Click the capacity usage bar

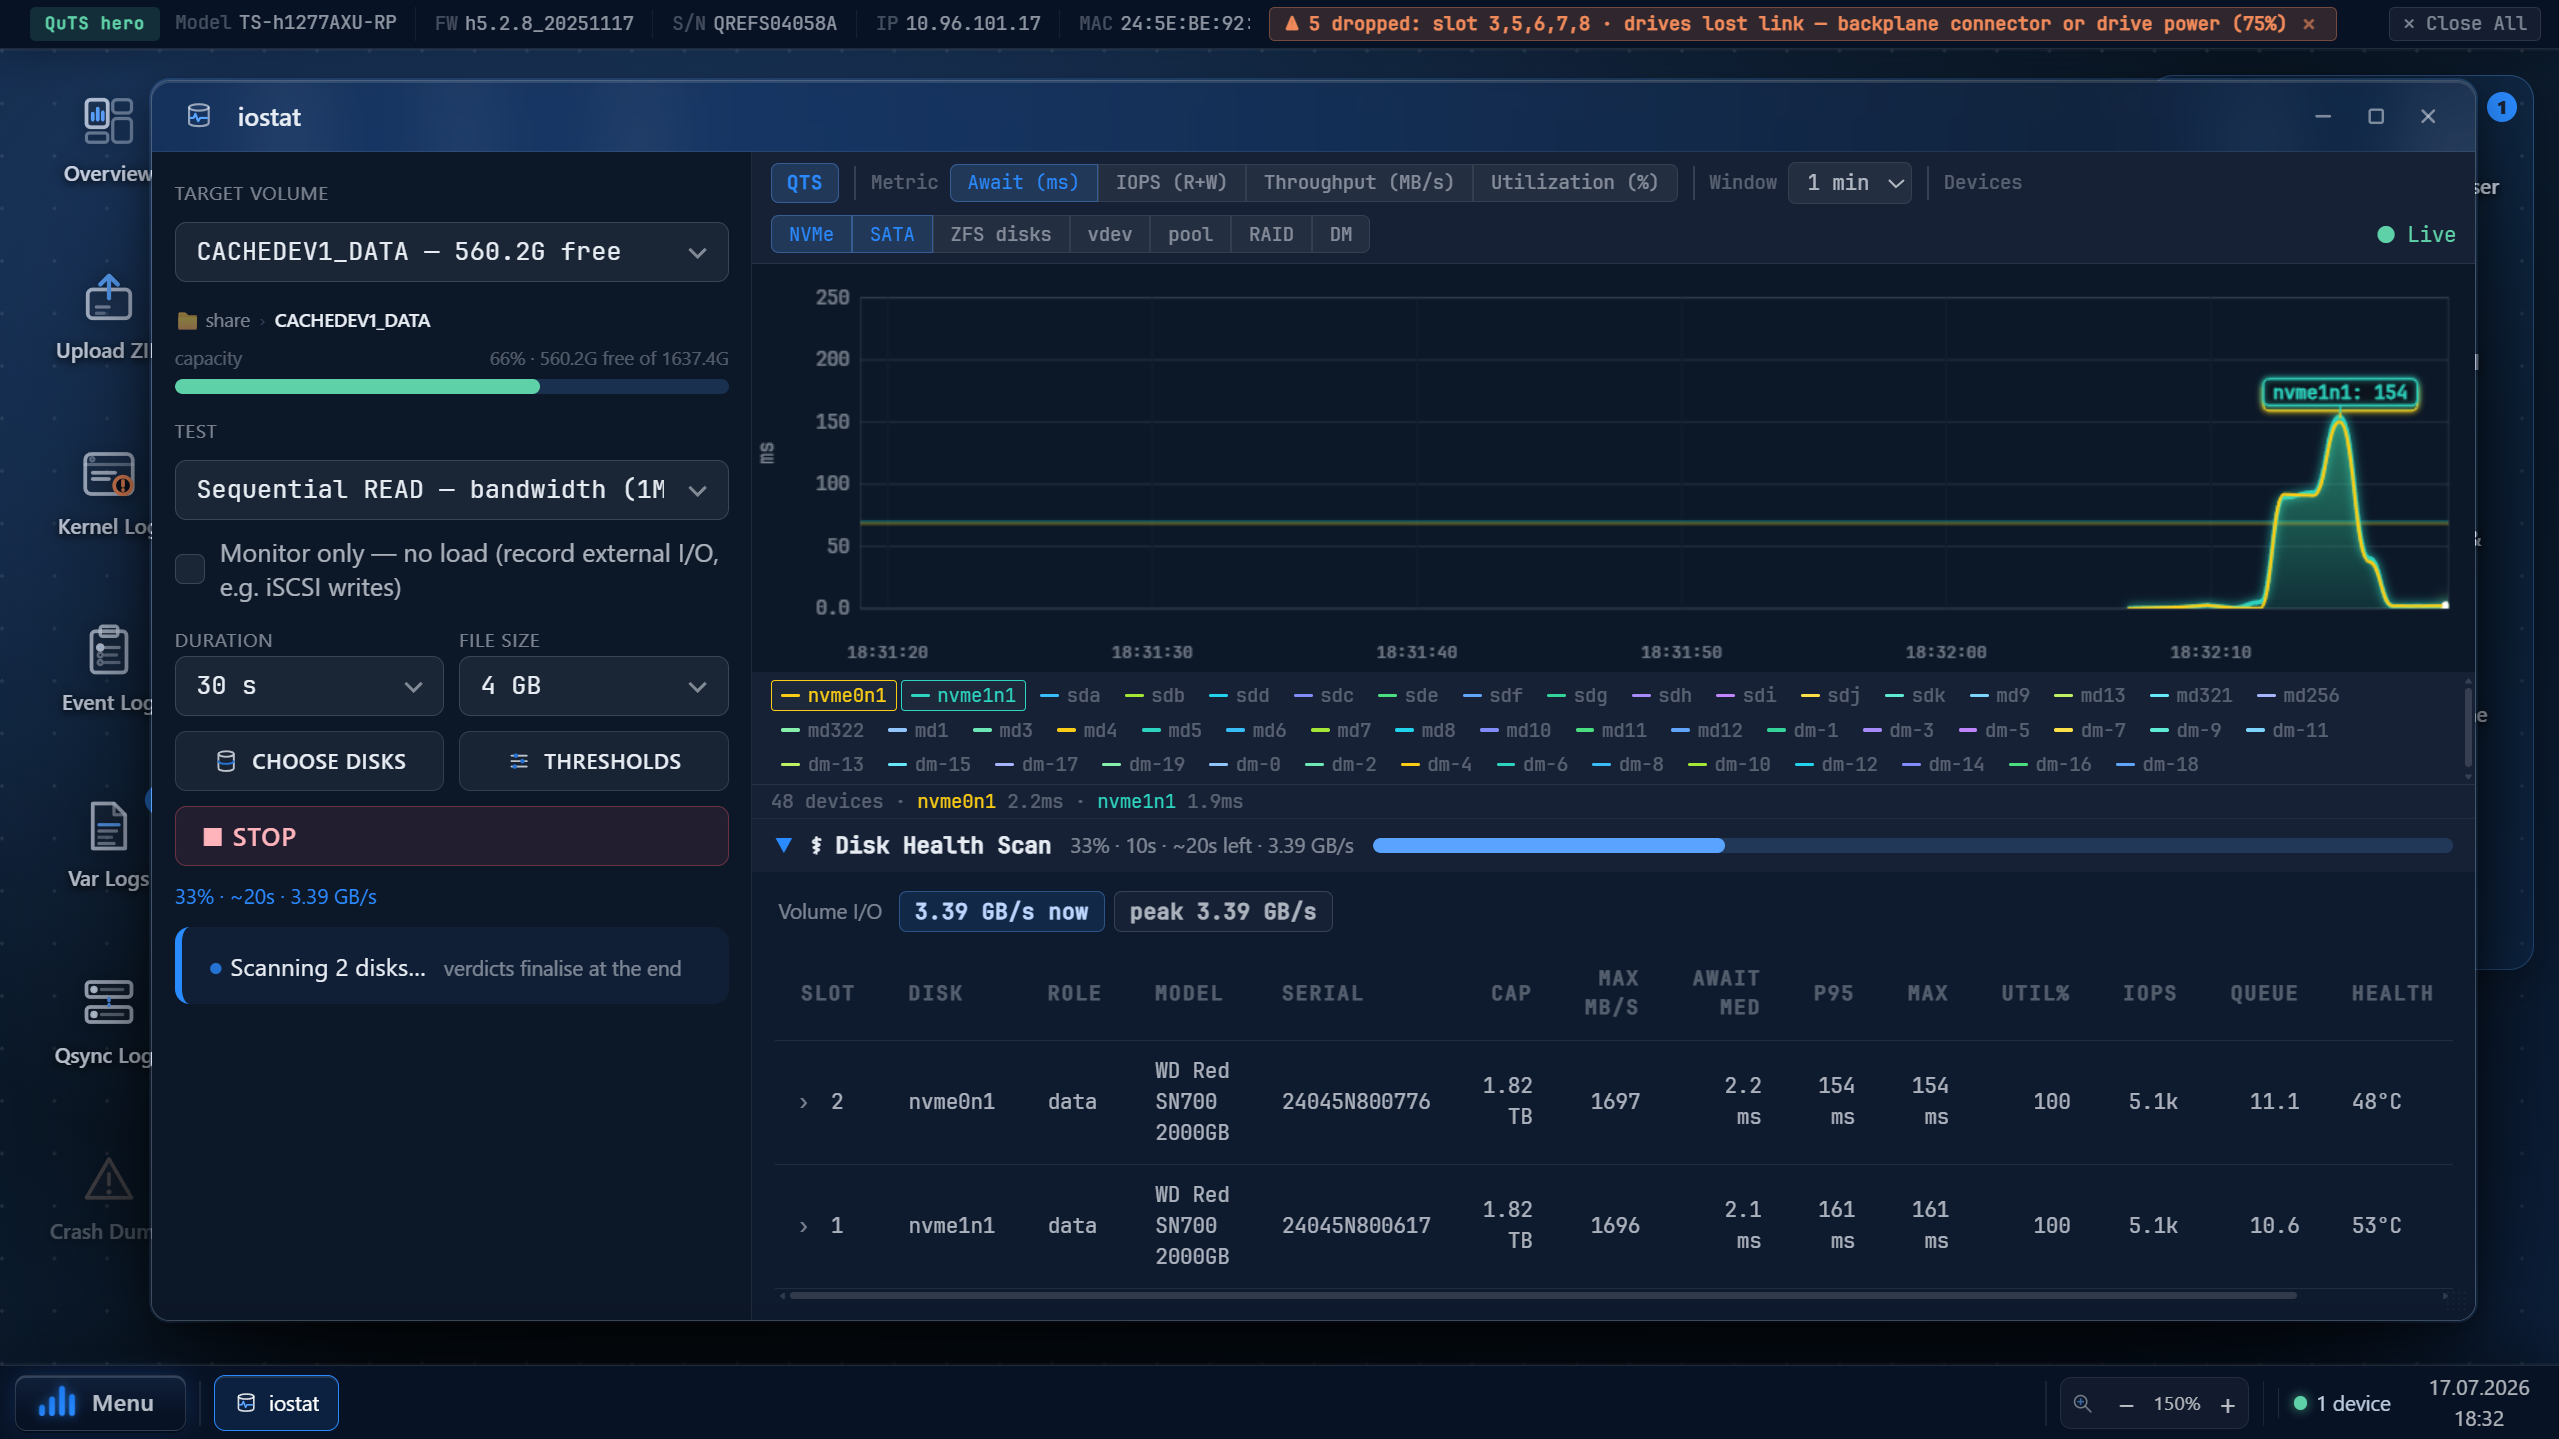451,387
